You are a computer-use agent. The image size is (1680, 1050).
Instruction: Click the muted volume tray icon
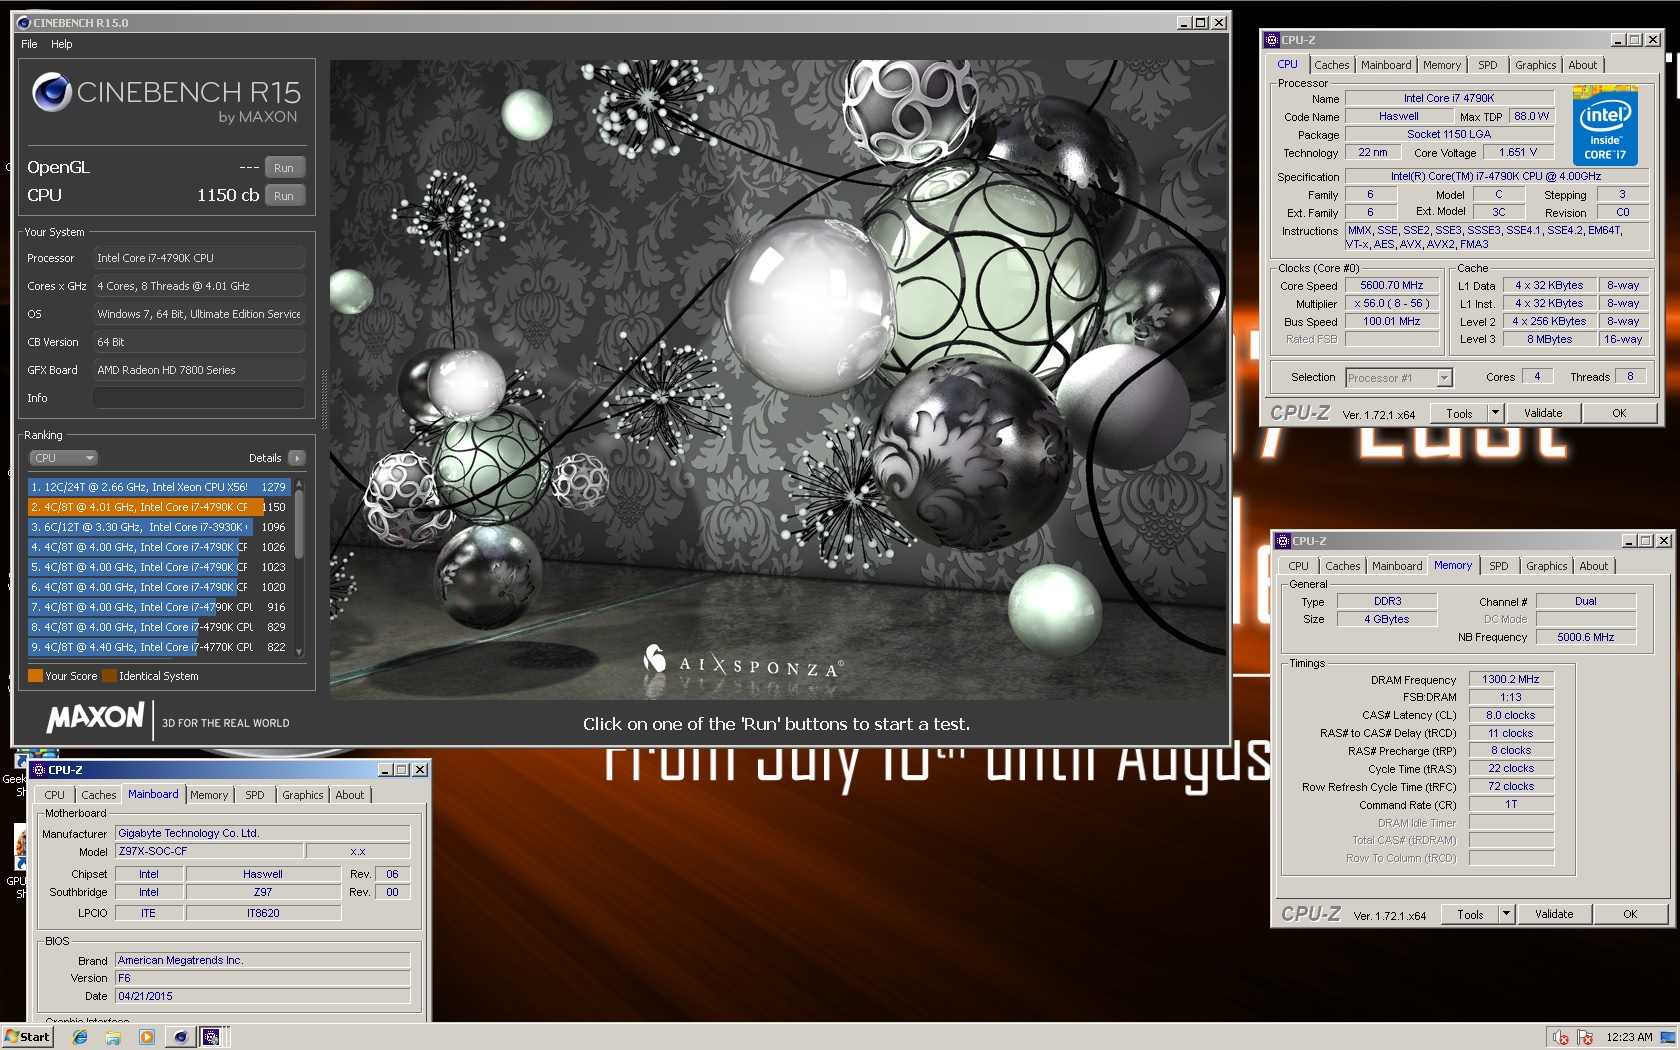pyautogui.click(x=1559, y=1038)
